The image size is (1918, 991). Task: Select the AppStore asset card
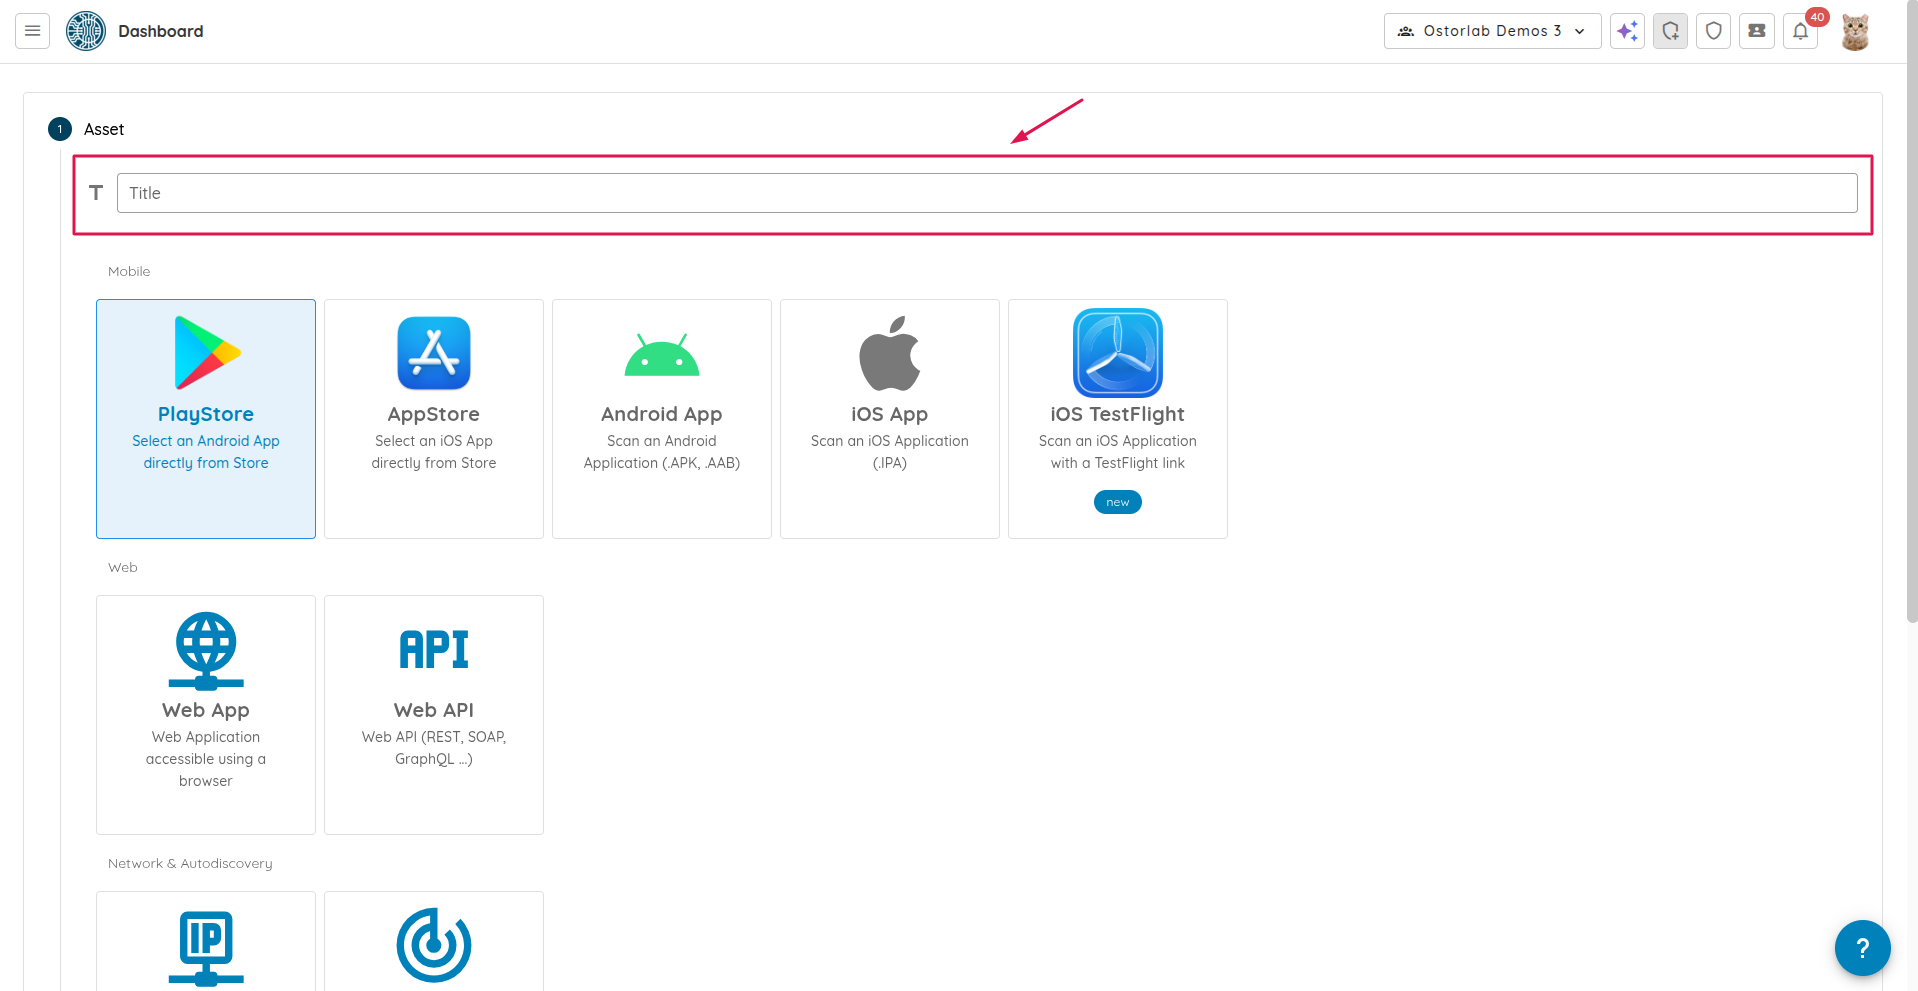click(434, 418)
